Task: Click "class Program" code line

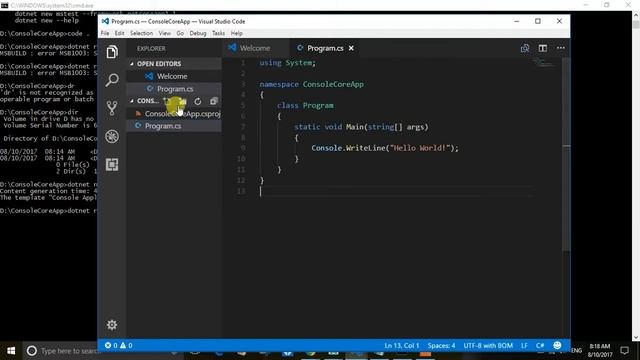Action: pyautogui.click(x=305, y=106)
